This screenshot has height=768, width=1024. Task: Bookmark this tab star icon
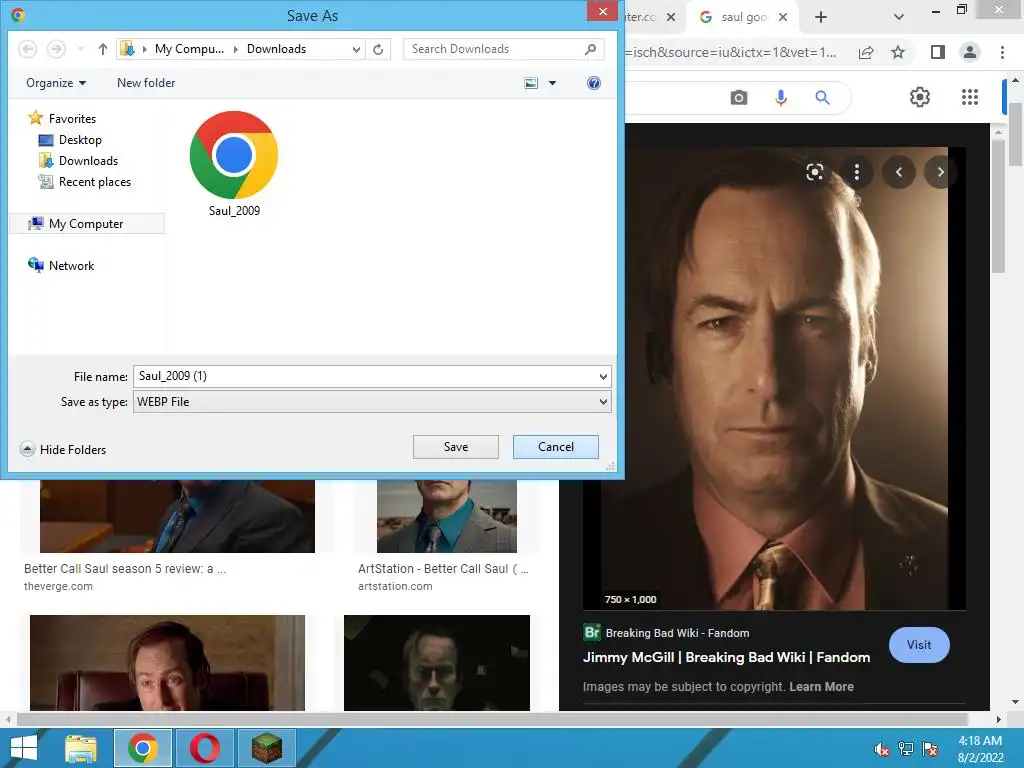tap(898, 52)
